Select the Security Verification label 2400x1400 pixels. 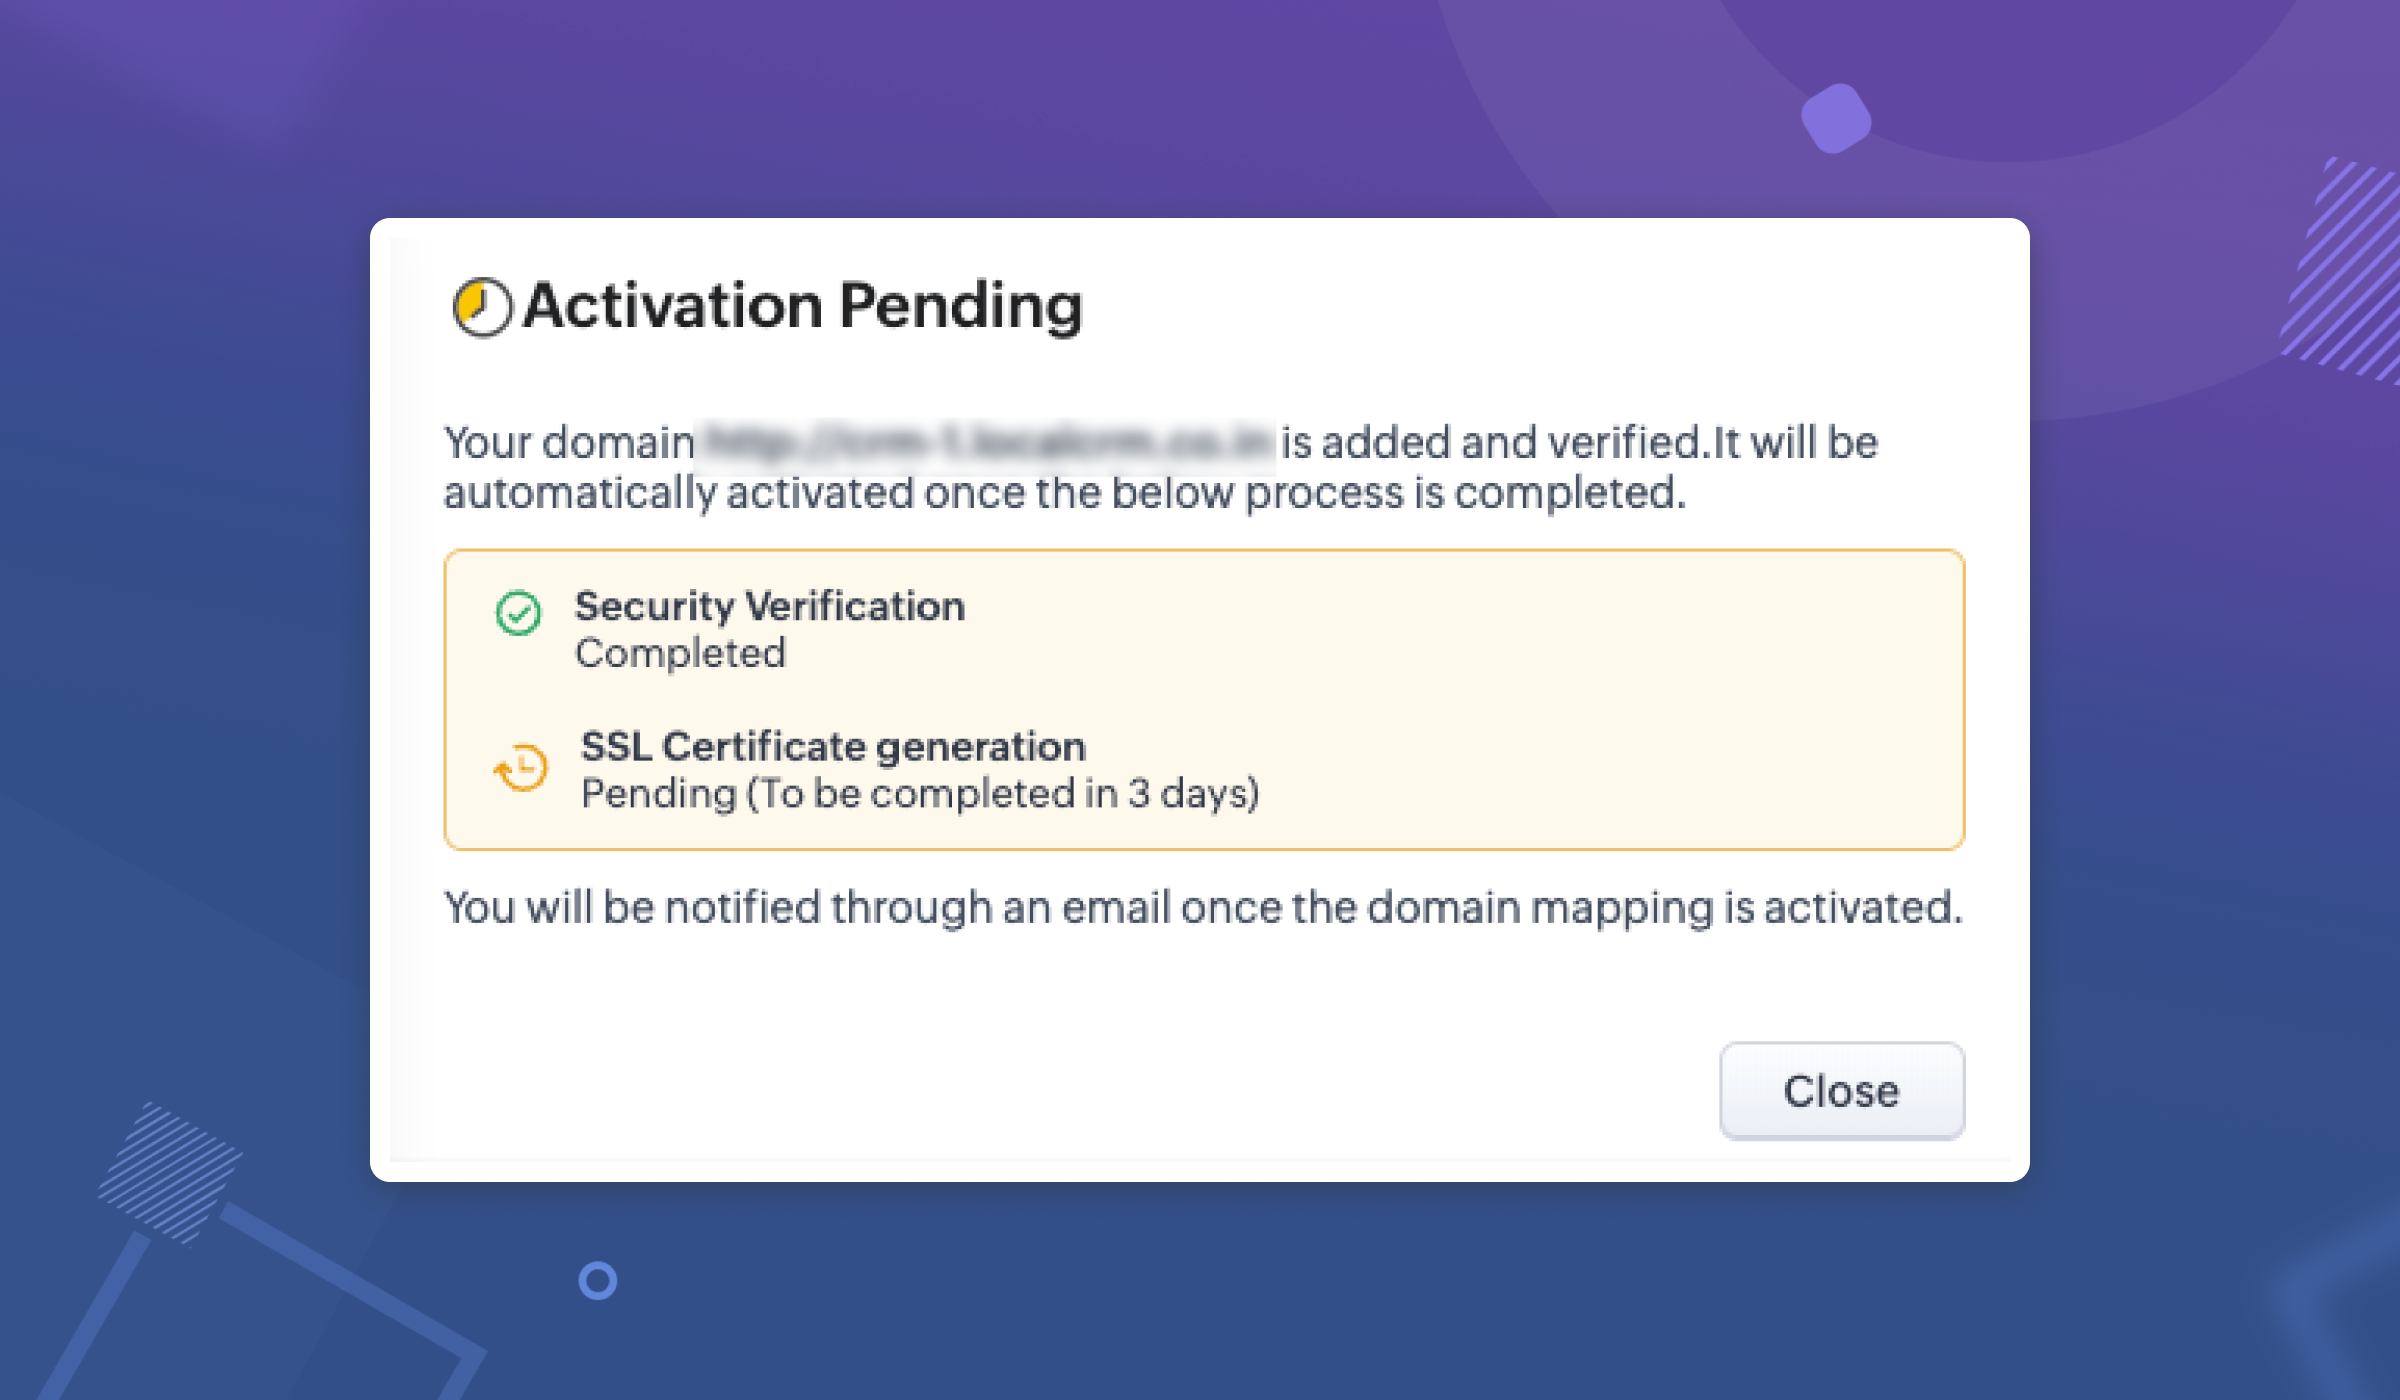(x=770, y=606)
